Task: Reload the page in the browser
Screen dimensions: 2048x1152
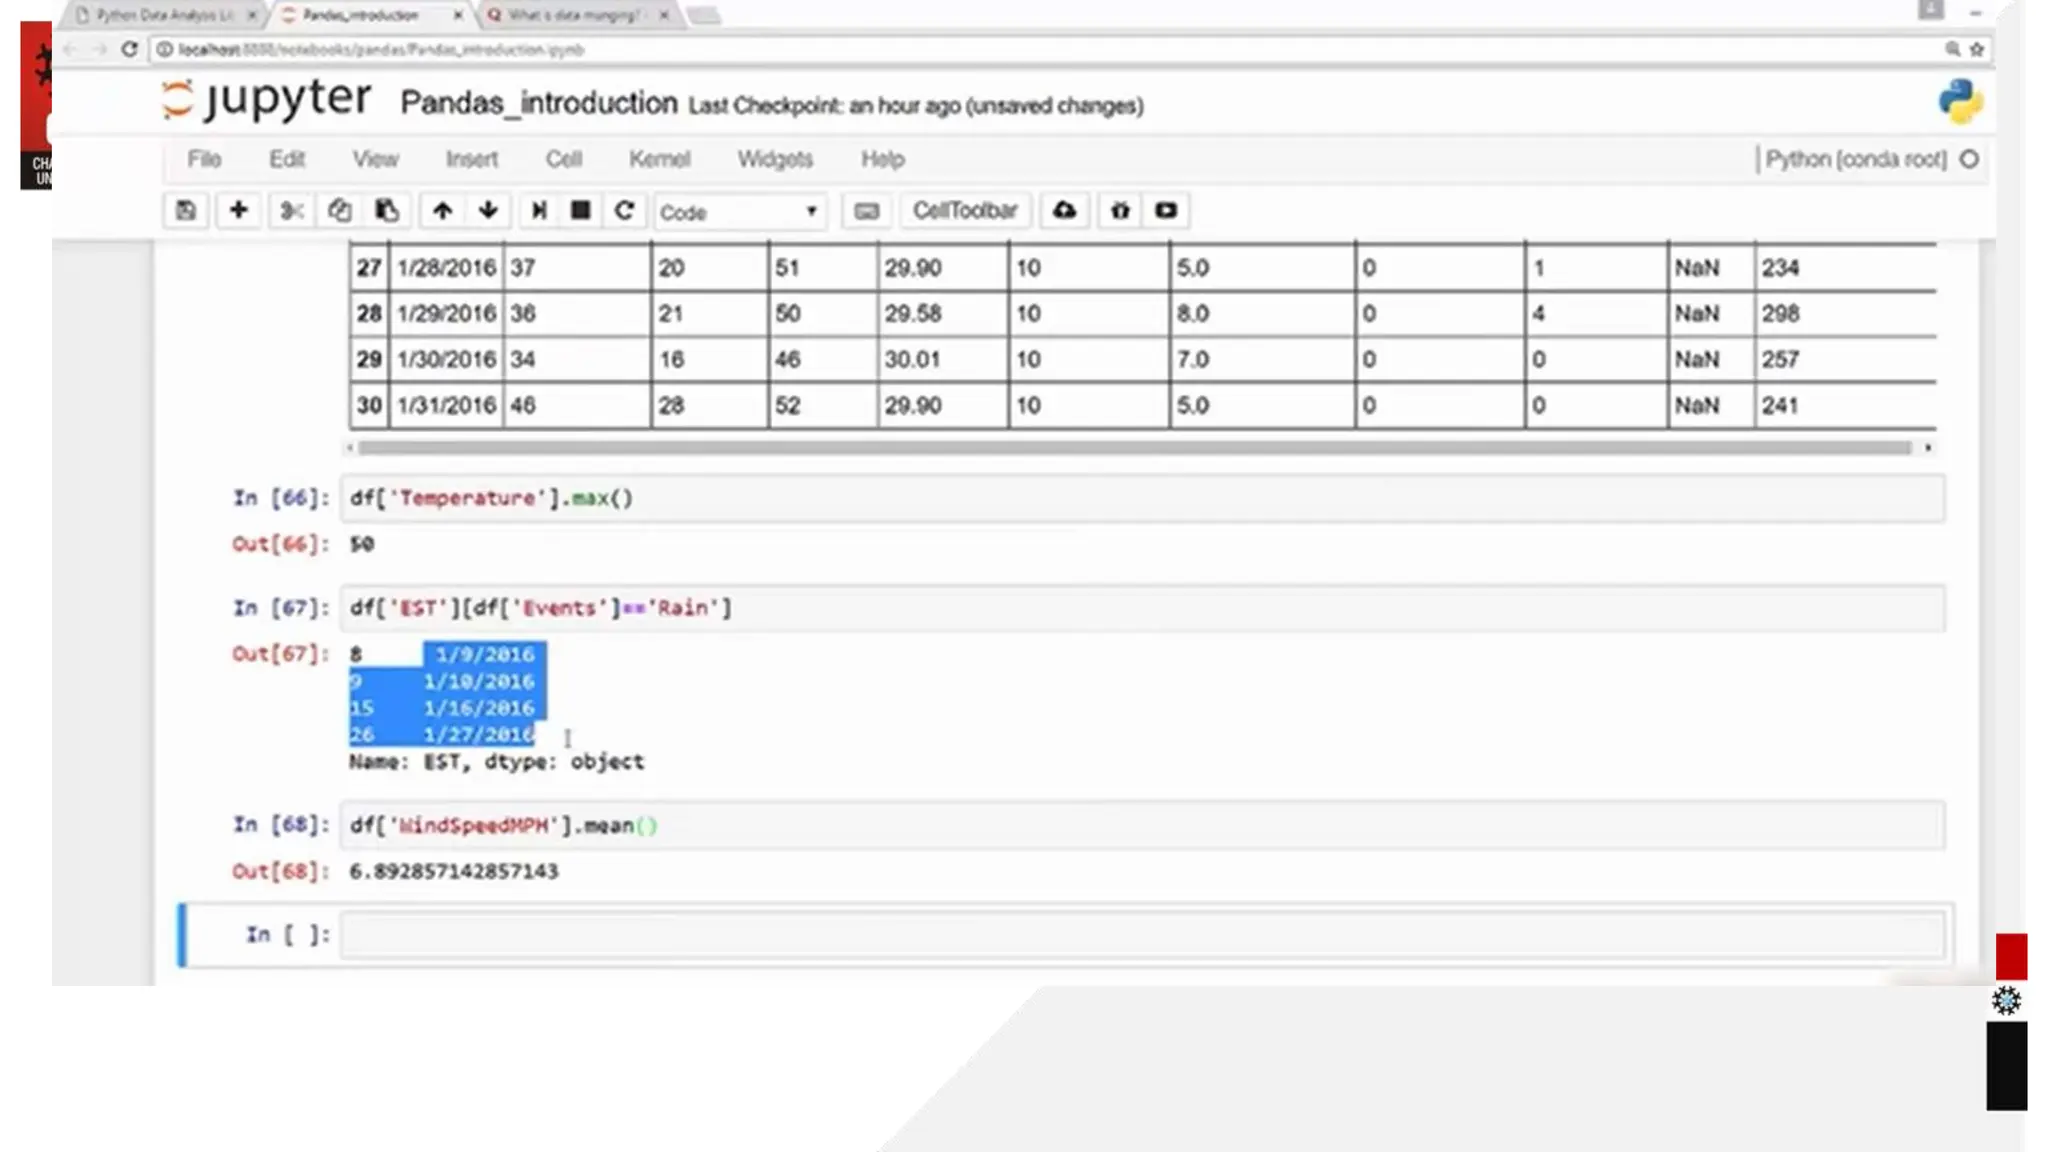Action: pos(129,49)
